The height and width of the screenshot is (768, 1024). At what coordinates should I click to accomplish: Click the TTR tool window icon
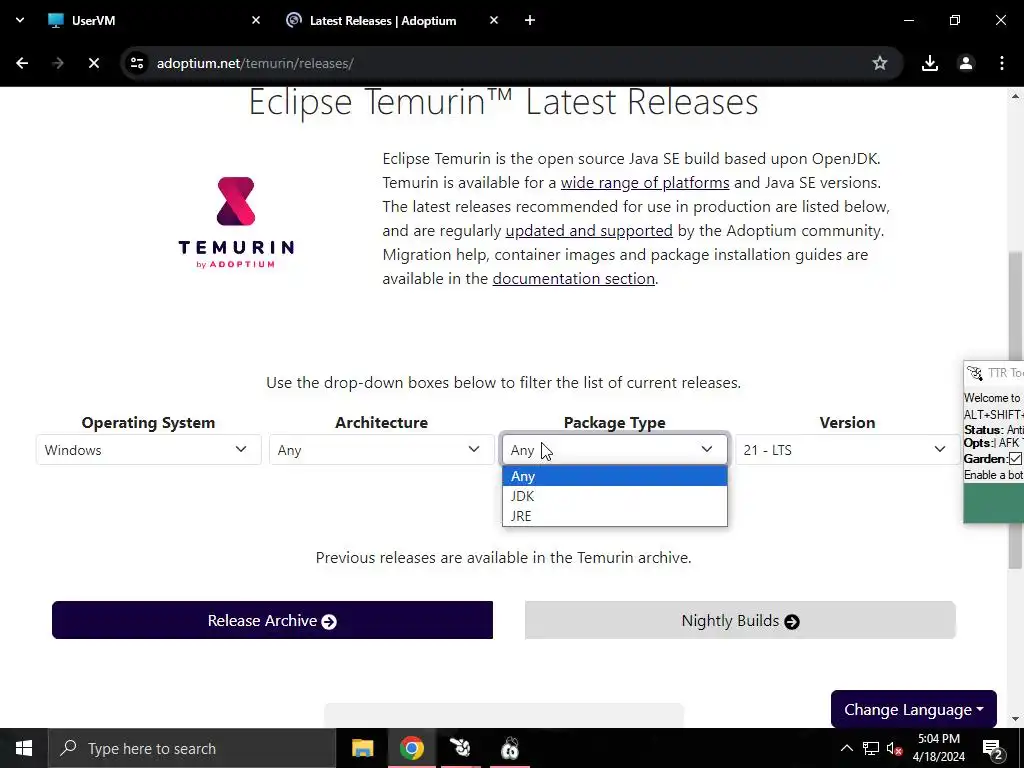[975, 373]
